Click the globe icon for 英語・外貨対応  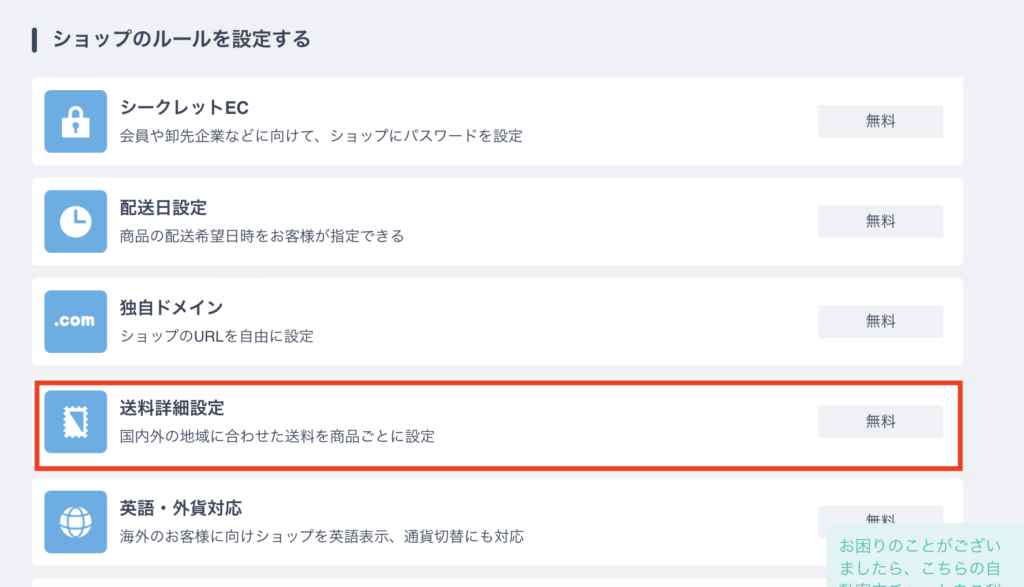[x=76, y=522]
